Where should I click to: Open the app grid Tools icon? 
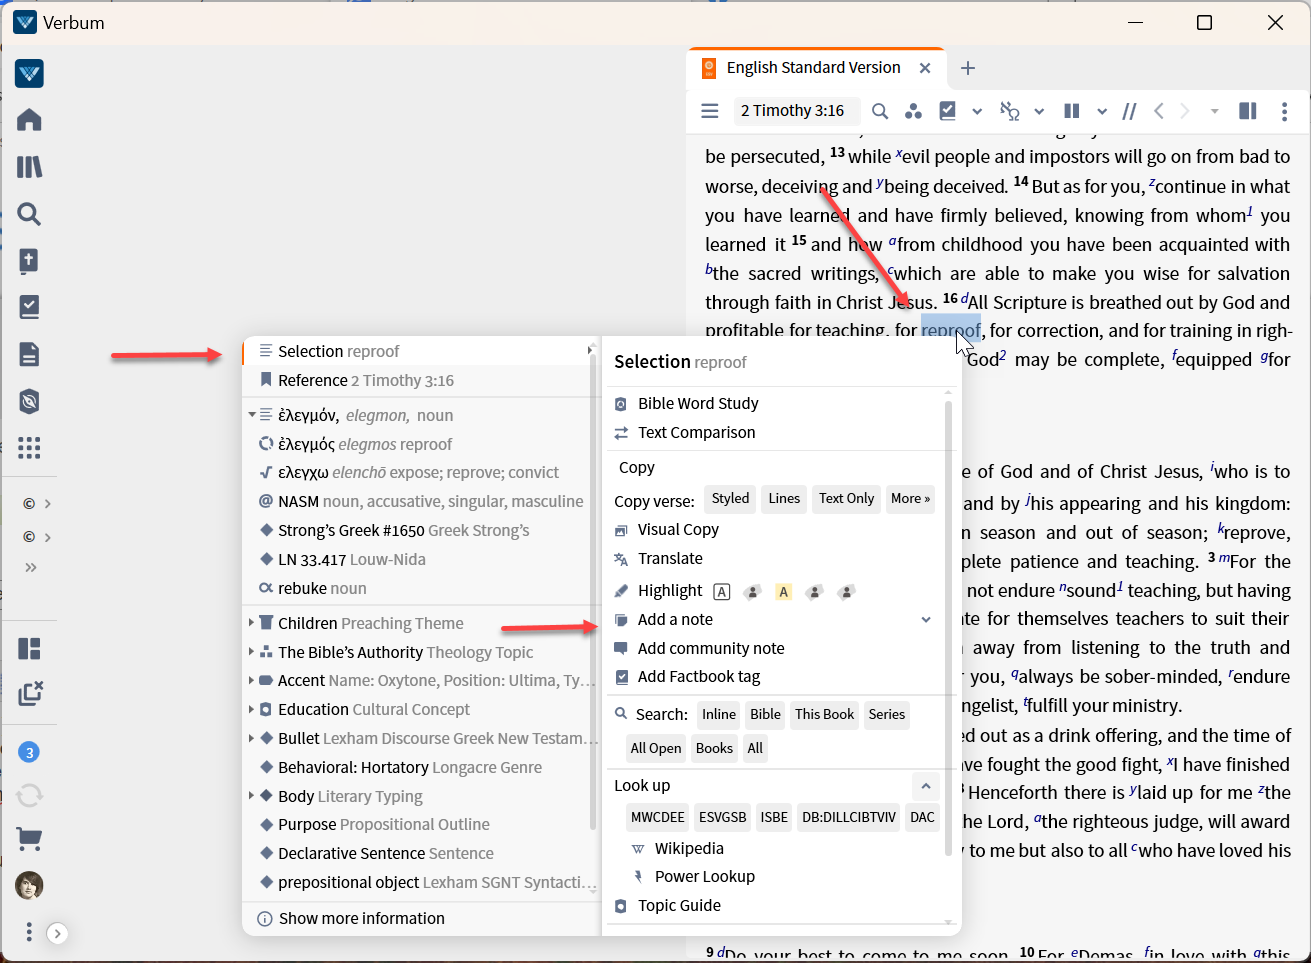29,447
